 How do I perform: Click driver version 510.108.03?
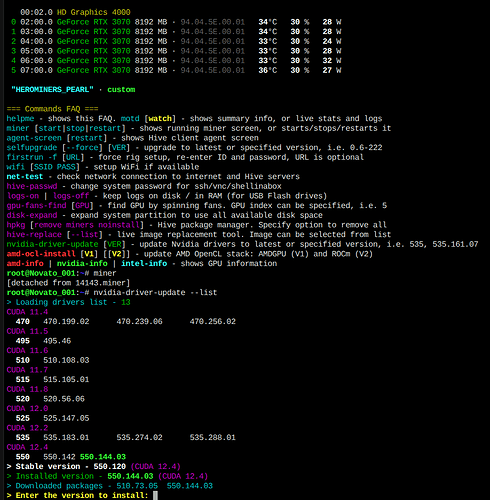pyautogui.click(x=66, y=360)
